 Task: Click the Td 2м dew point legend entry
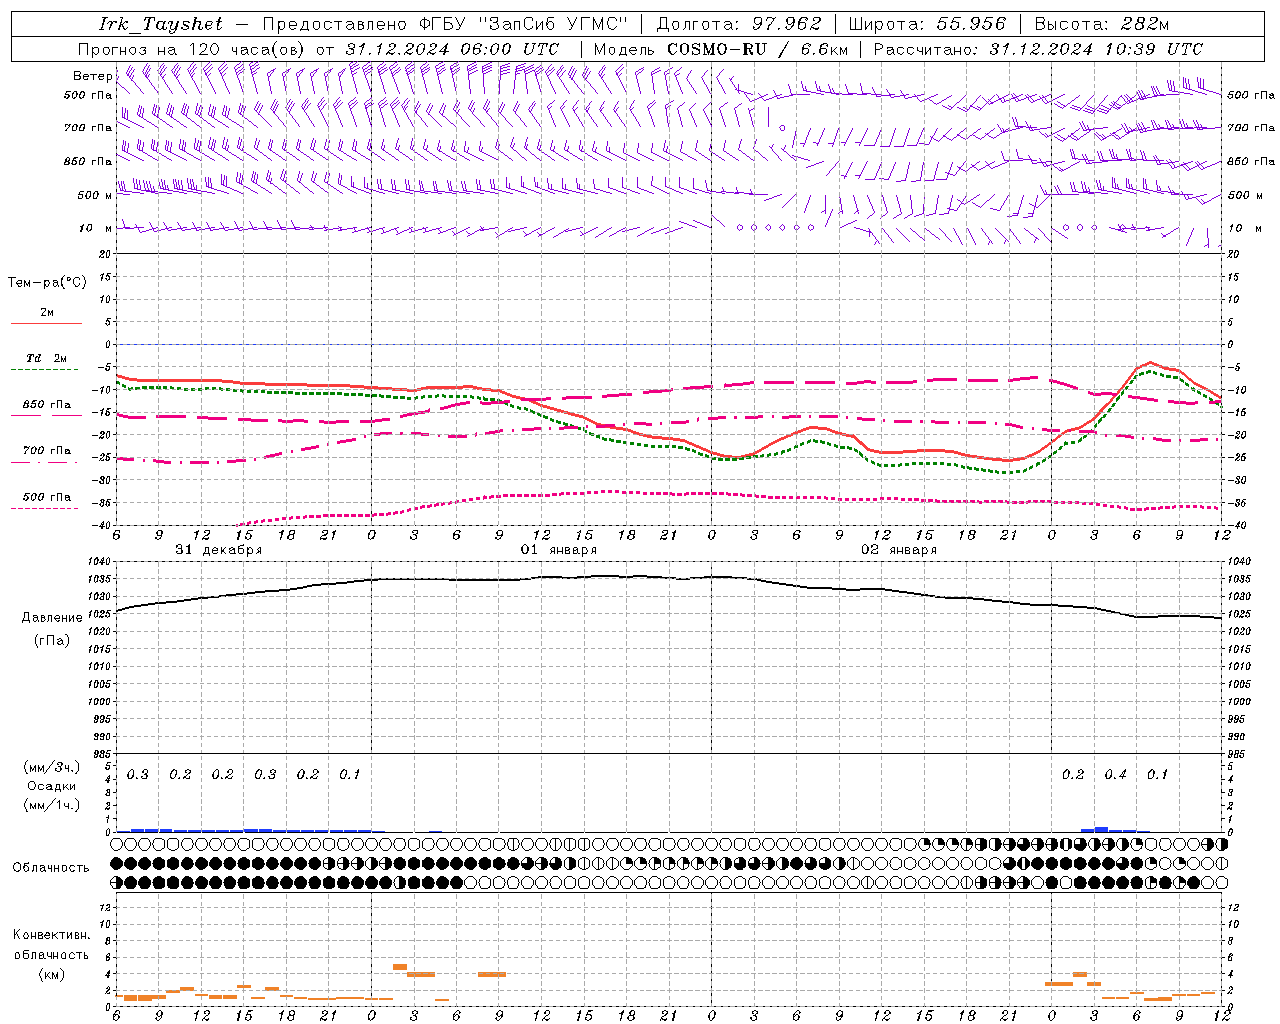coord(47,358)
